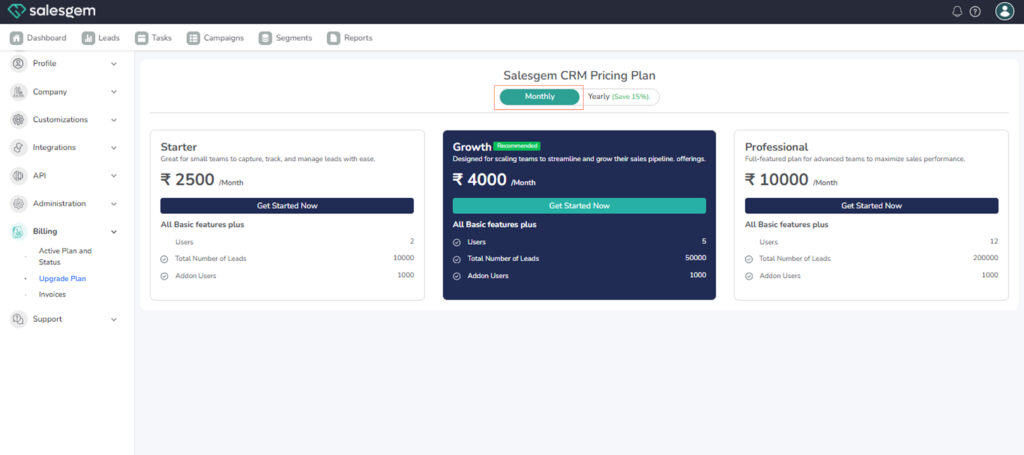This screenshot has height=455, width=1024.
Task: Click the Integrations sidebar icon
Action: tap(18, 147)
